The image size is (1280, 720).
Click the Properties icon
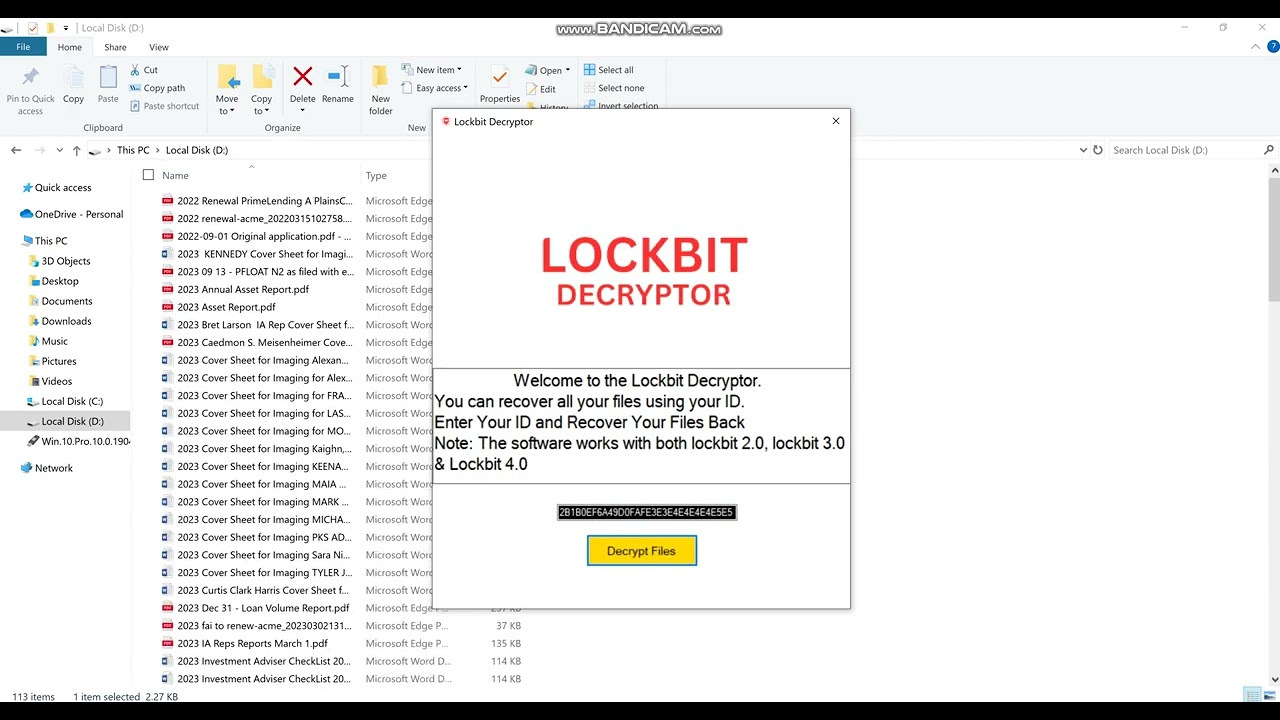(500, 77)
